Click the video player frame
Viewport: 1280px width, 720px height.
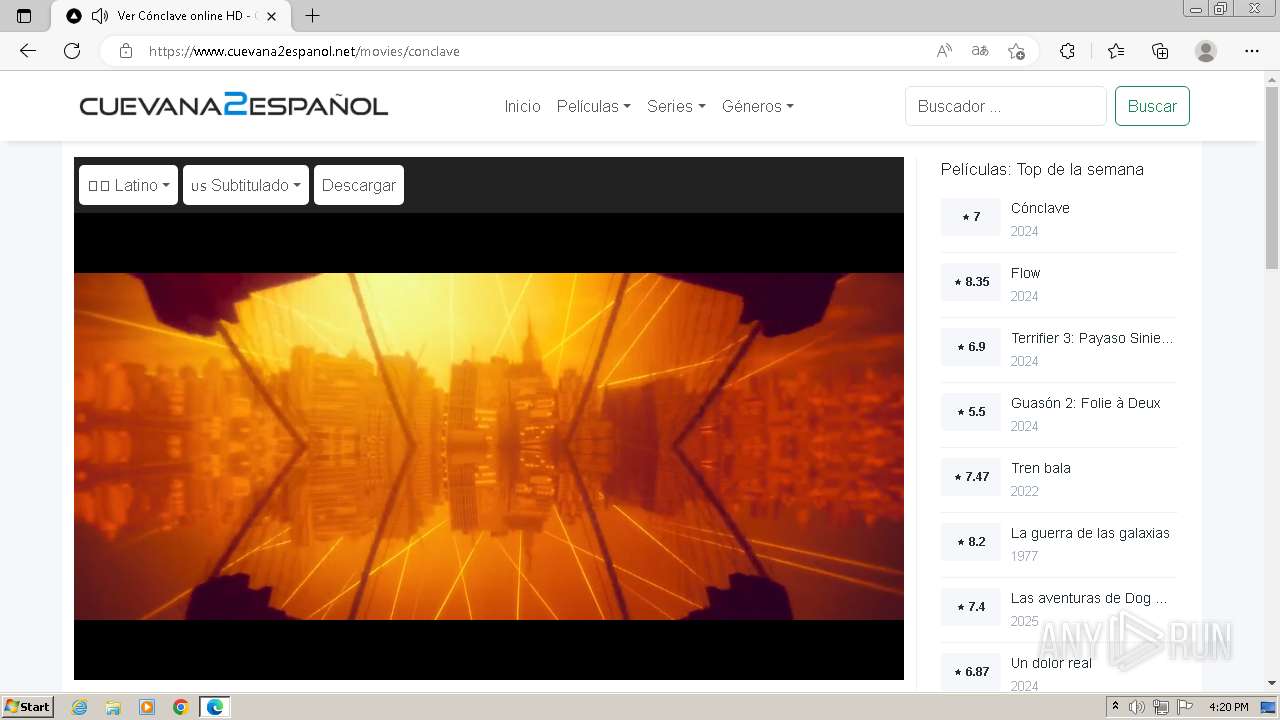pyautogui.click(x=489, y=446)
